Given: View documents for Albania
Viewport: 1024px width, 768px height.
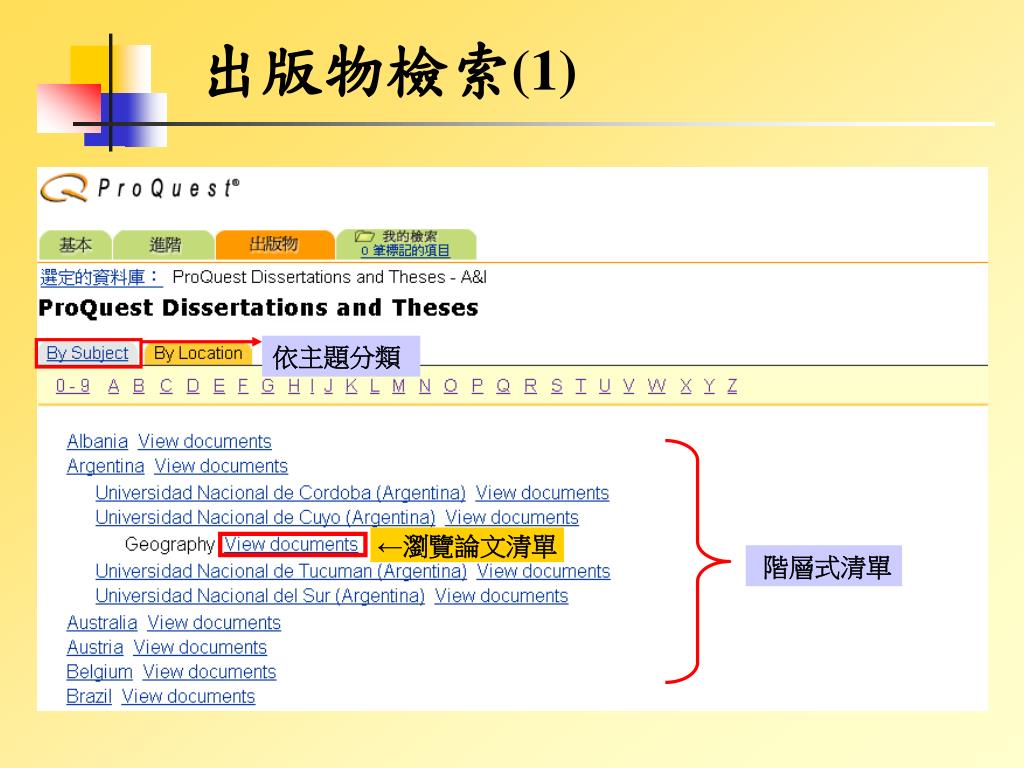Looking at the screenshot, I should pyautogui.click(x=204, y=441).
